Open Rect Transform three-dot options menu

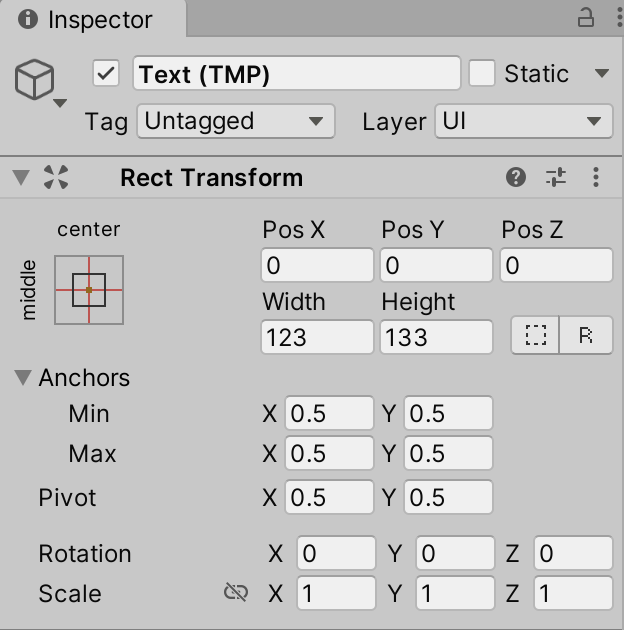pyautogui.click(x=596, y=178)
